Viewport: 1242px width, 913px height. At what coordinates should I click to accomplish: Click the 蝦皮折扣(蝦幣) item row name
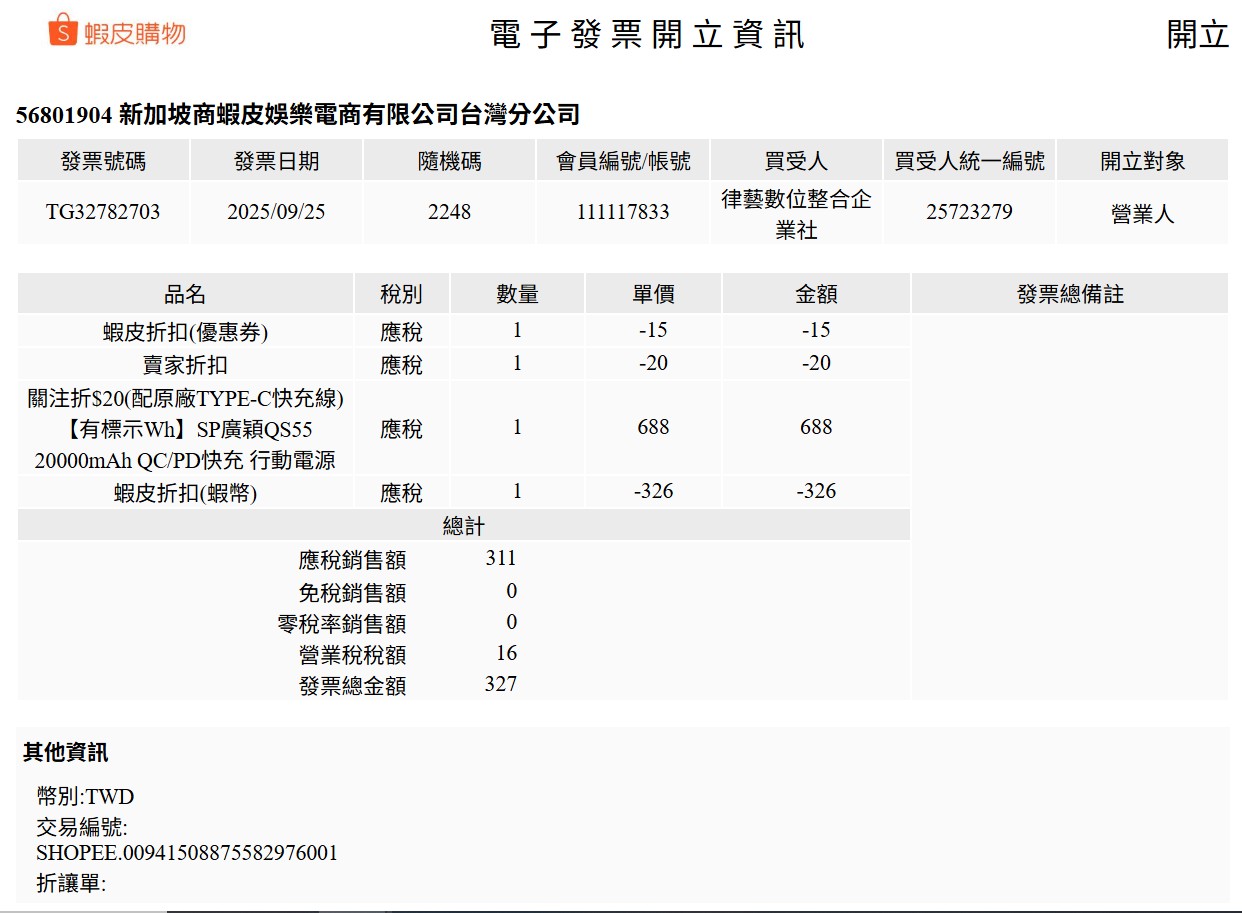click(x=185, y=493)
